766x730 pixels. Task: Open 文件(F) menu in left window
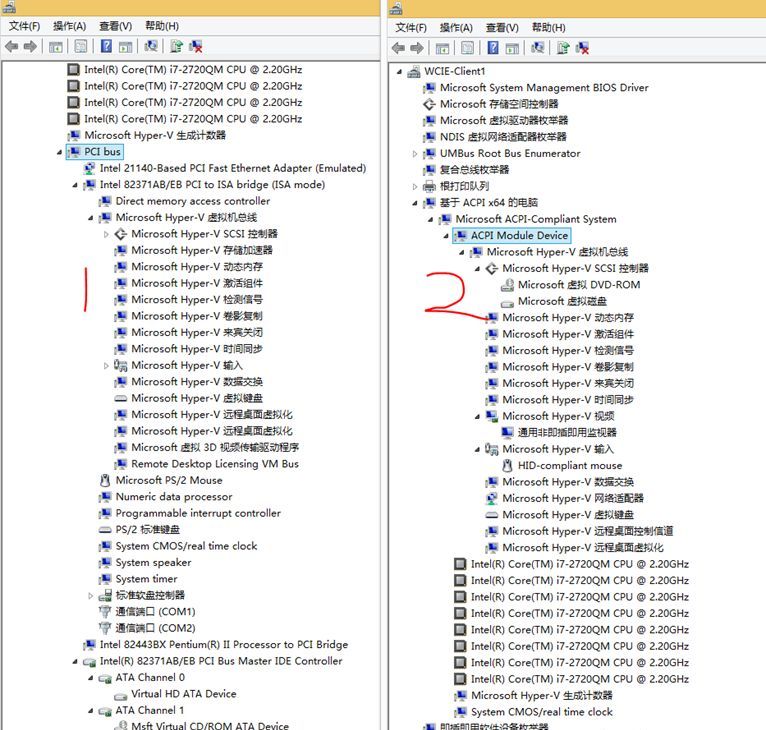coord(24,26)
